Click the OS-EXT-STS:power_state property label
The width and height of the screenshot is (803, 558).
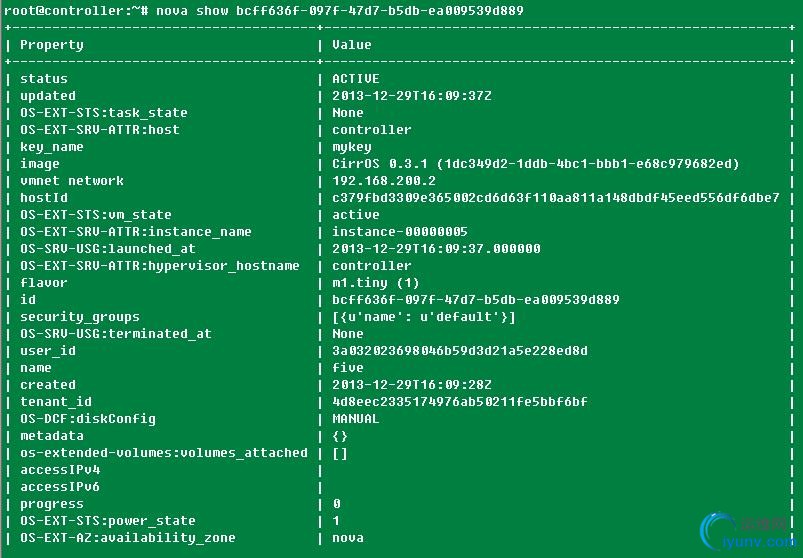pos(108,521)
